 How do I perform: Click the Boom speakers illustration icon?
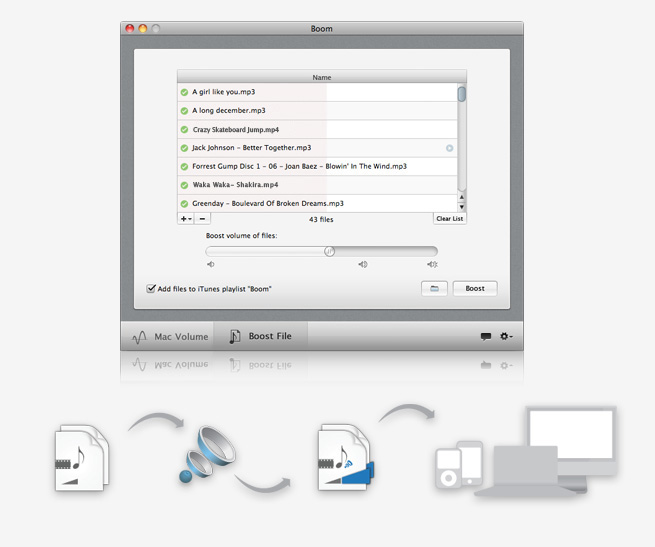(208, 455)
